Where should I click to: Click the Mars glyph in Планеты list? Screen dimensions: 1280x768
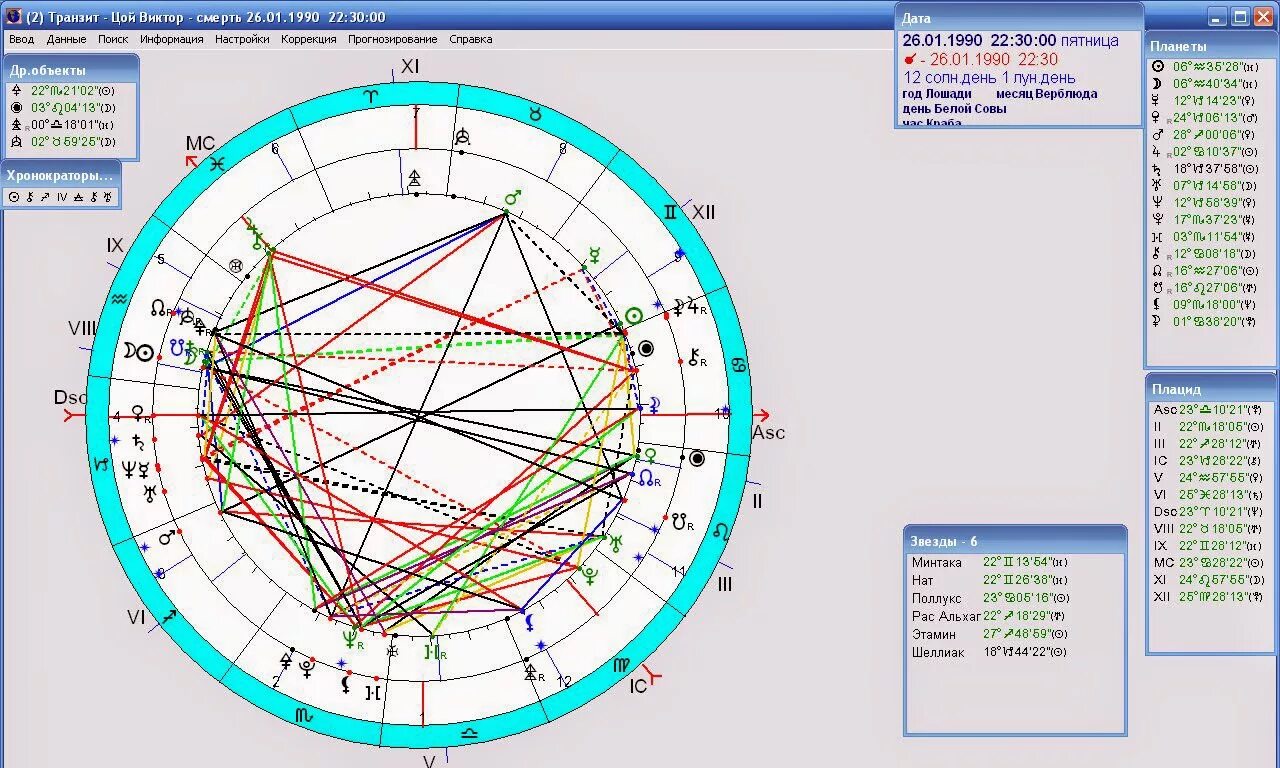(x=1158, y=134)
